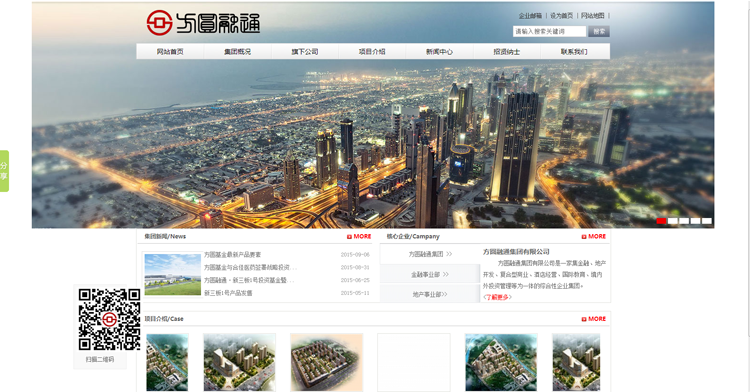Click the news date 2015-09-06
Viewport: 750px width, 392px height.
pos(355,255)
